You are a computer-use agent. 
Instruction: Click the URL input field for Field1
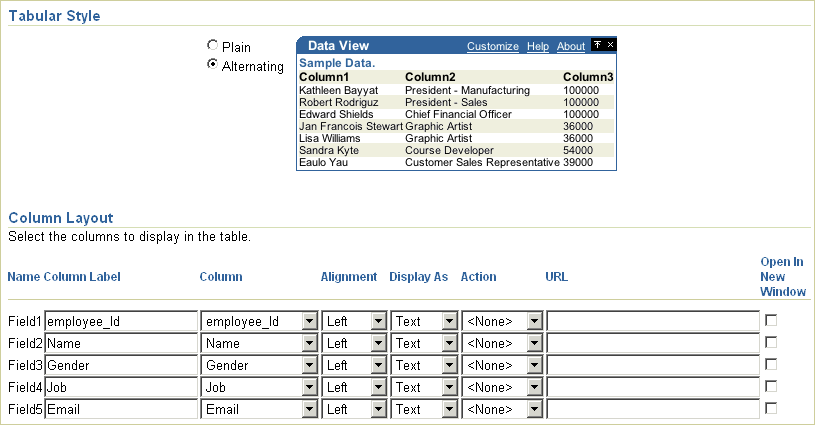click(653, 322)
